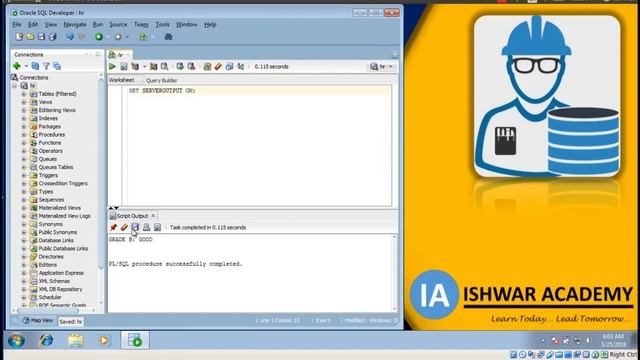Screen dimensions: 640x360
Task: Open the SQL Worksheet icon in main toolbar
Action: tap(142, 37)
